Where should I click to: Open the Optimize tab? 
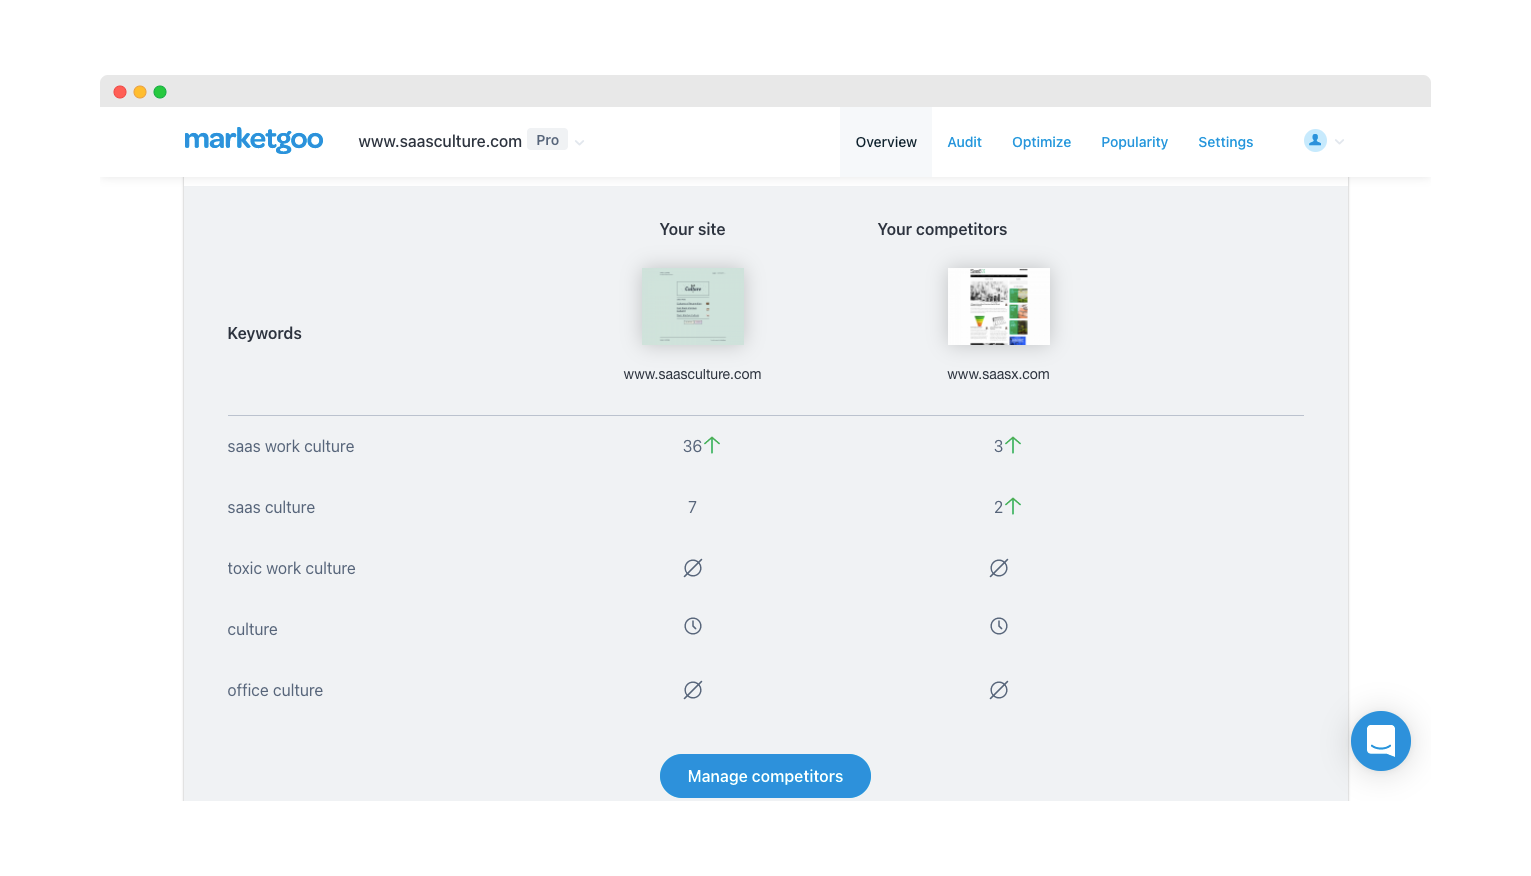pos(1041,142)
